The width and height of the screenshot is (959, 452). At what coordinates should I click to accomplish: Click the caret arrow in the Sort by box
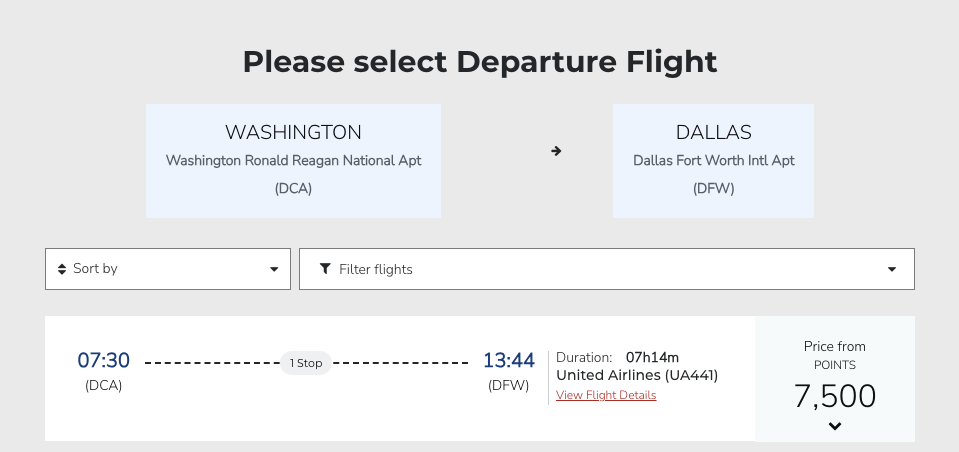click(274, 270)
